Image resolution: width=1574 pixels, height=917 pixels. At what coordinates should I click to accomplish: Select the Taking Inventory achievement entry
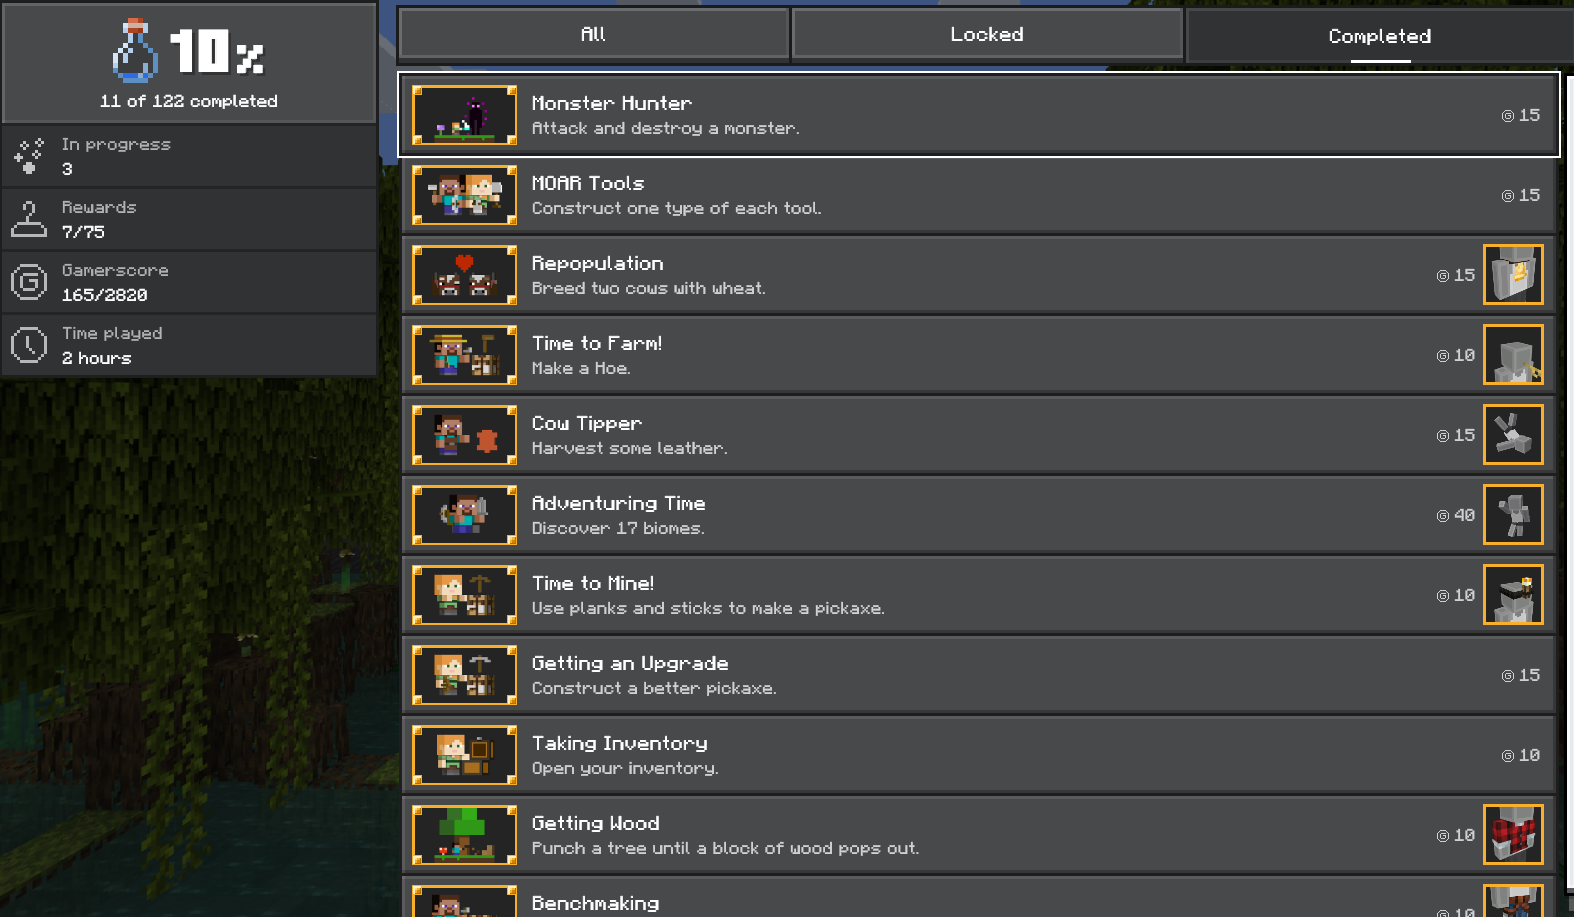978,755
